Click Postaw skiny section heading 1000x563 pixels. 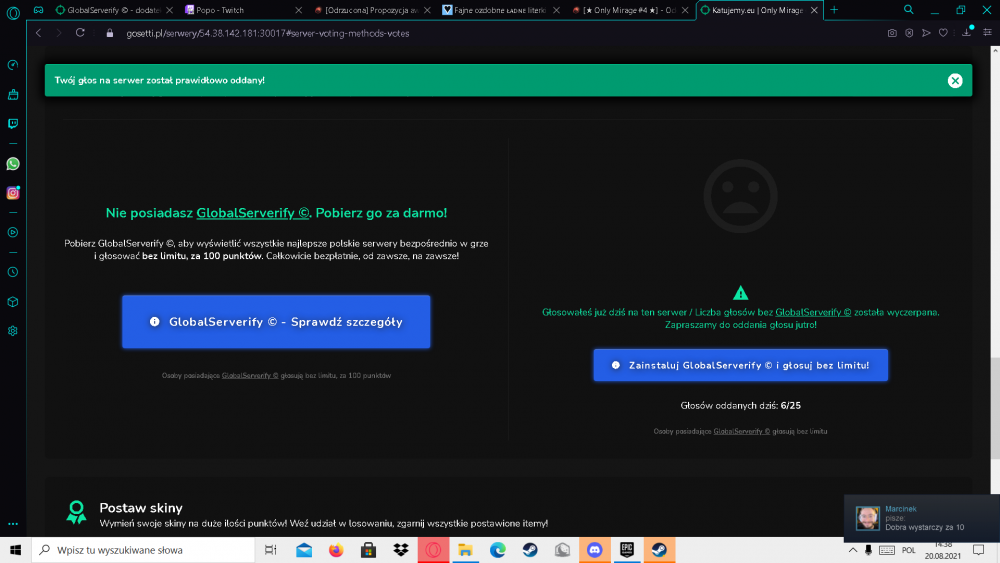coord(141,508)
